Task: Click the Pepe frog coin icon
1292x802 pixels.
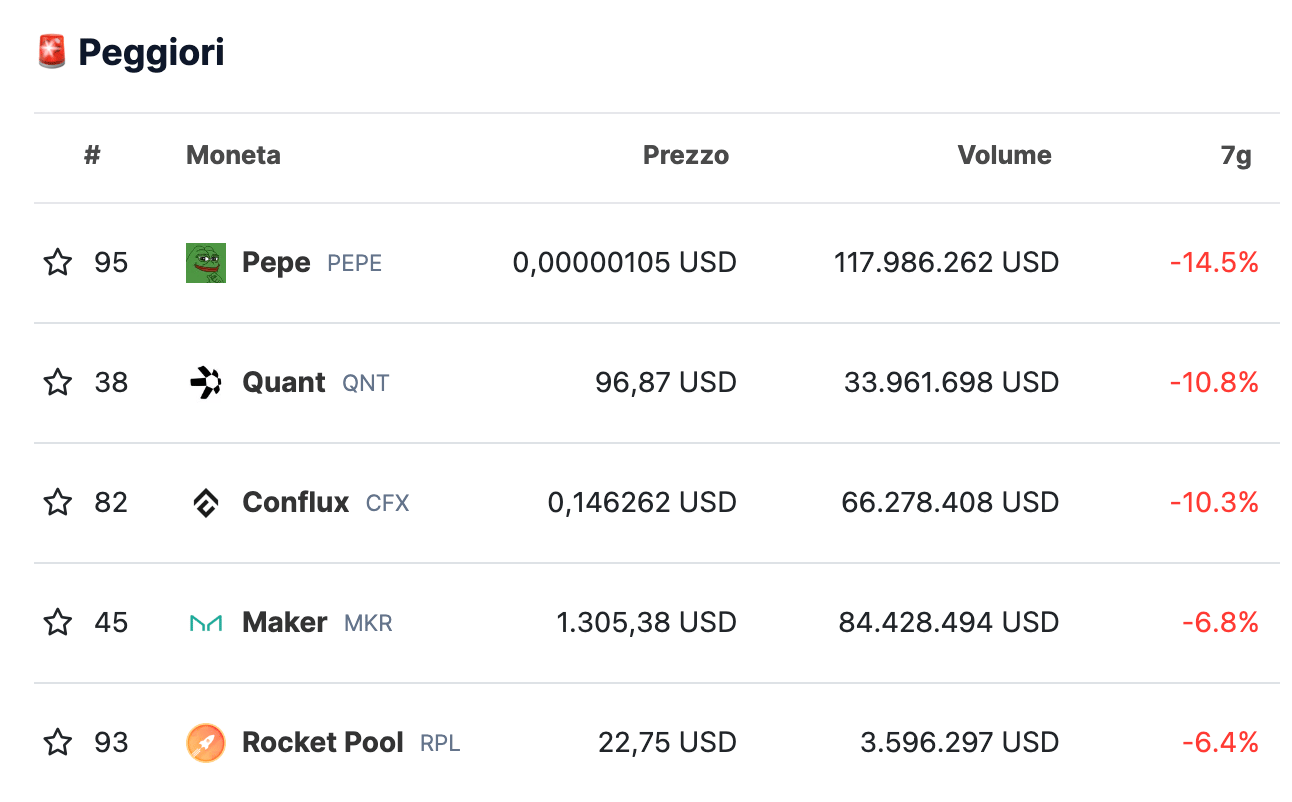Action: (x=206, y=263)
